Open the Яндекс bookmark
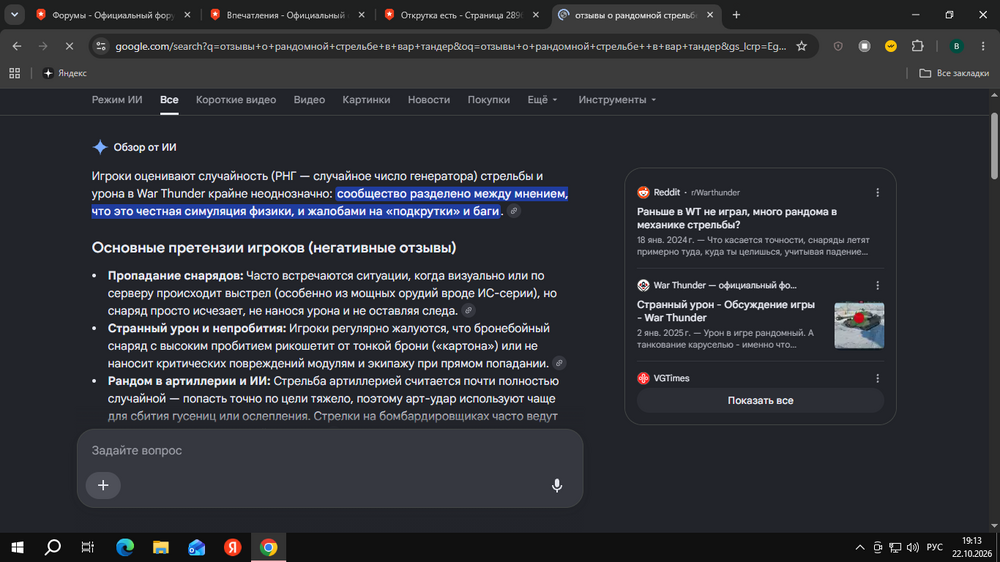Image resolution: width=1000 pixels, height=562 pixels. point(65,73)
